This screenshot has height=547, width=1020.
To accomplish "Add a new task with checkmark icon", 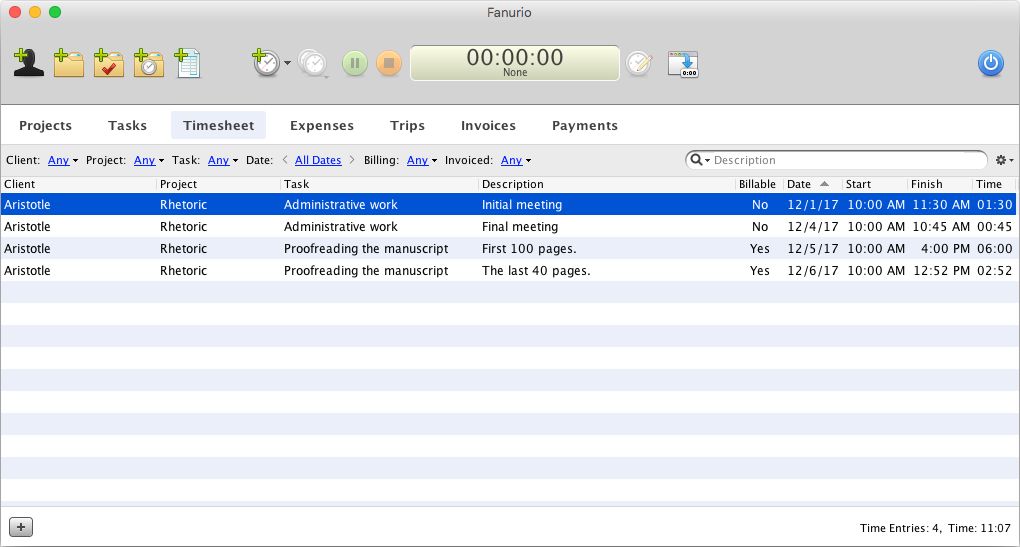I will (109, 63).
